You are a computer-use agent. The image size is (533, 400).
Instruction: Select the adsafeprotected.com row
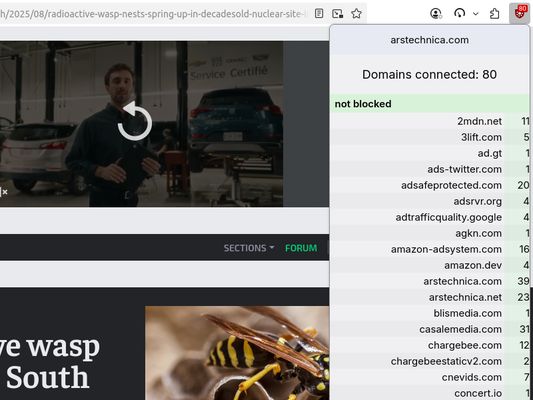(x=429, y=185)
